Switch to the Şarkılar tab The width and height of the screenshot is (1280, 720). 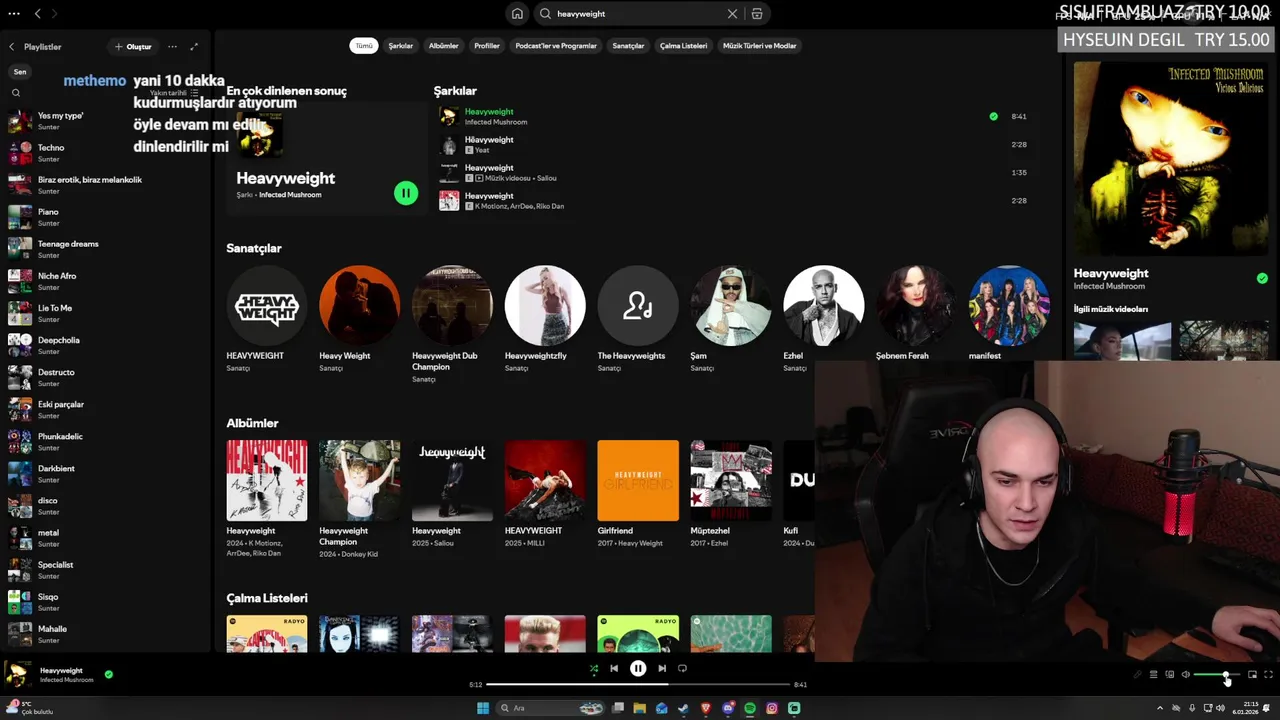pos(401,46)
